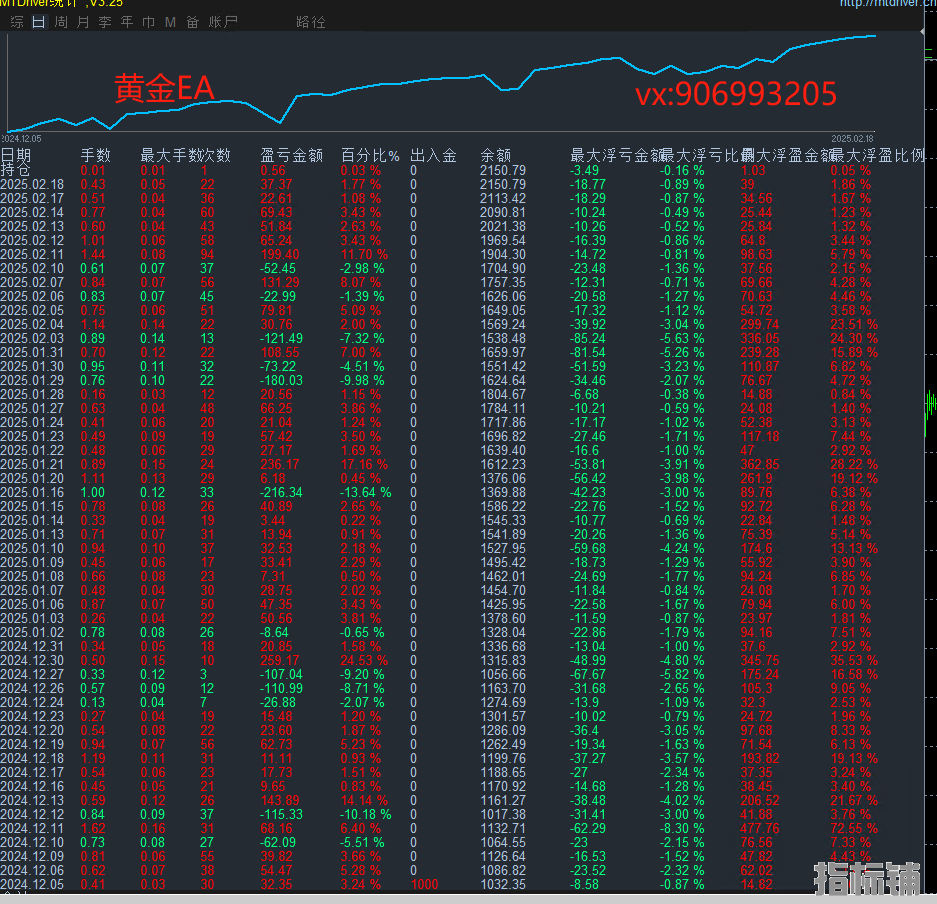Click max floating loss -67.67
The width and height of the screenshot is (937, 904).
click(x=587, y=675)
